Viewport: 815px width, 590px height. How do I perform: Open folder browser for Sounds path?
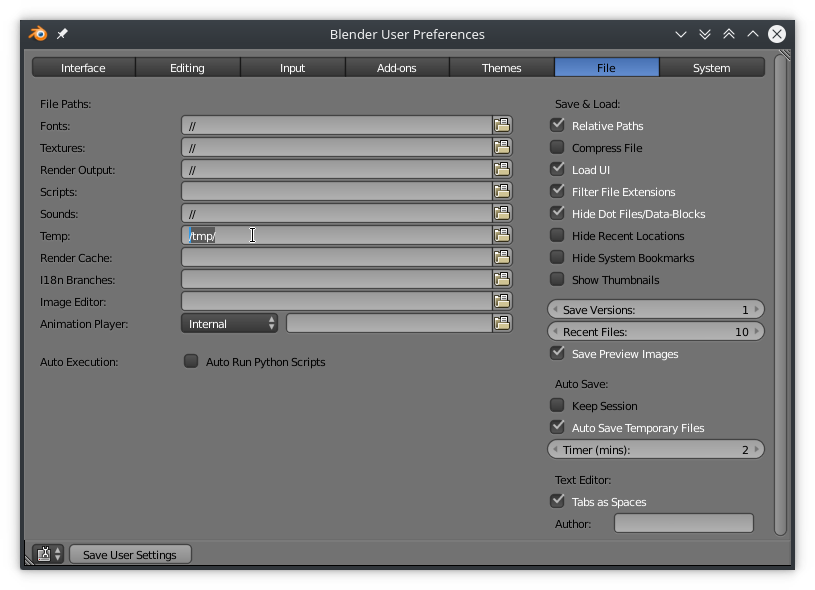point(502,213)
